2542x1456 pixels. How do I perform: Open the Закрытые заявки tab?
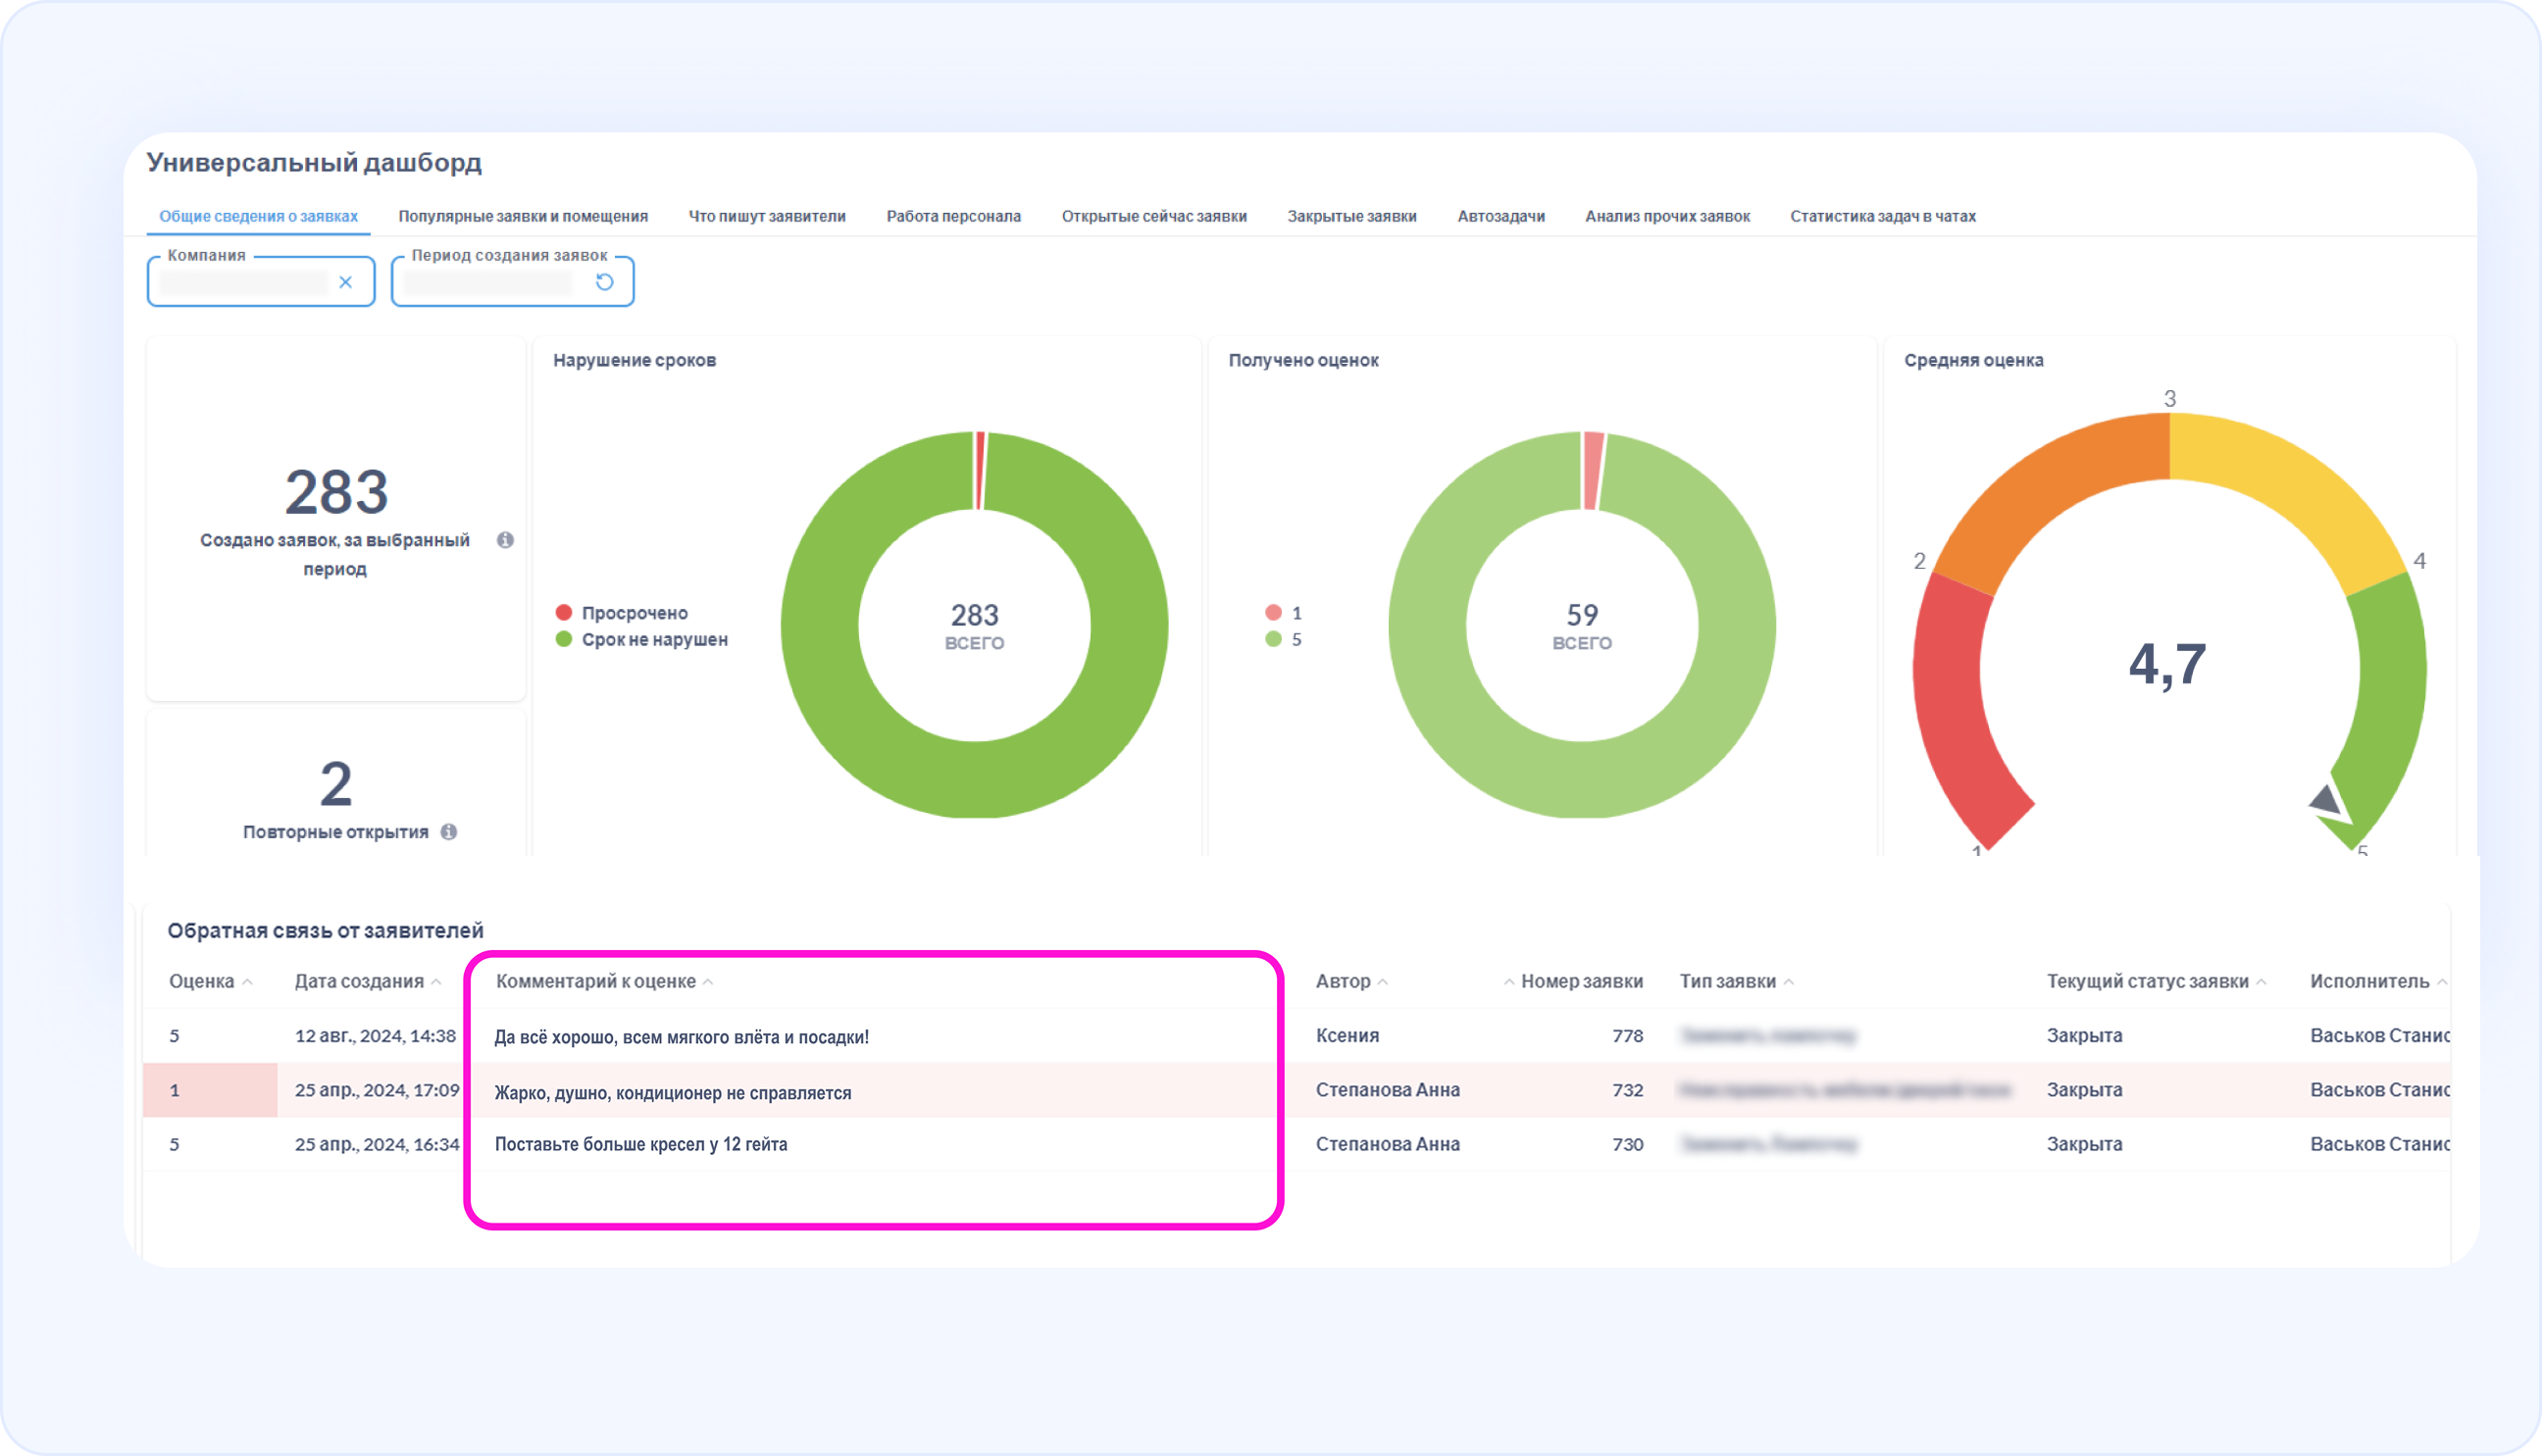1351,216
